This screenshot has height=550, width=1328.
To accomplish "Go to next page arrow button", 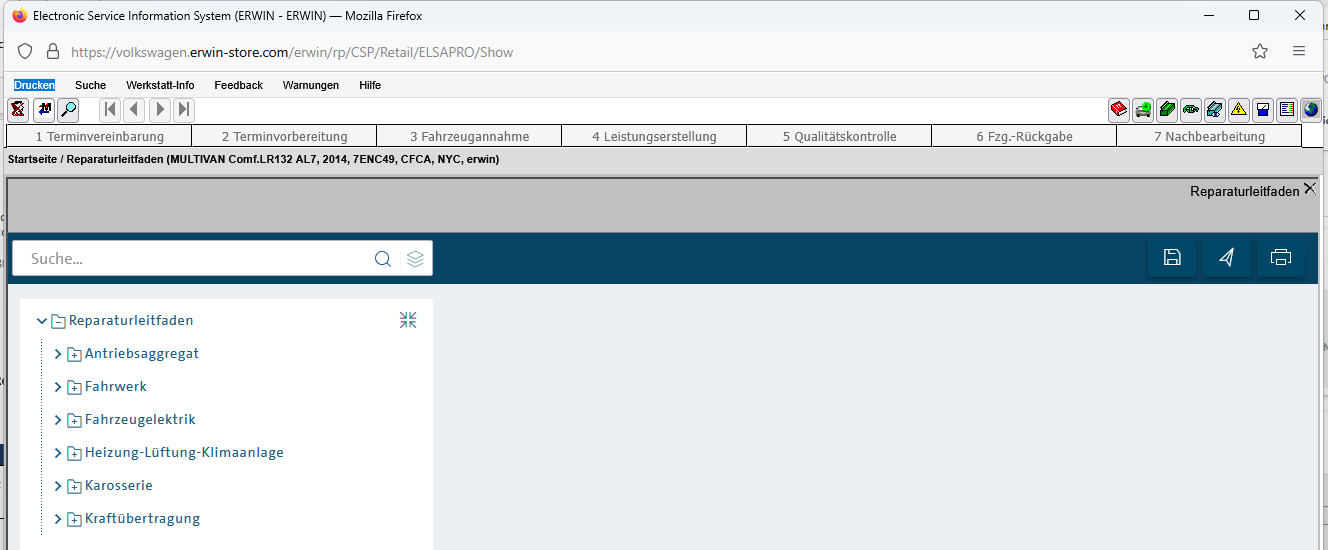I will coord(160,110).
